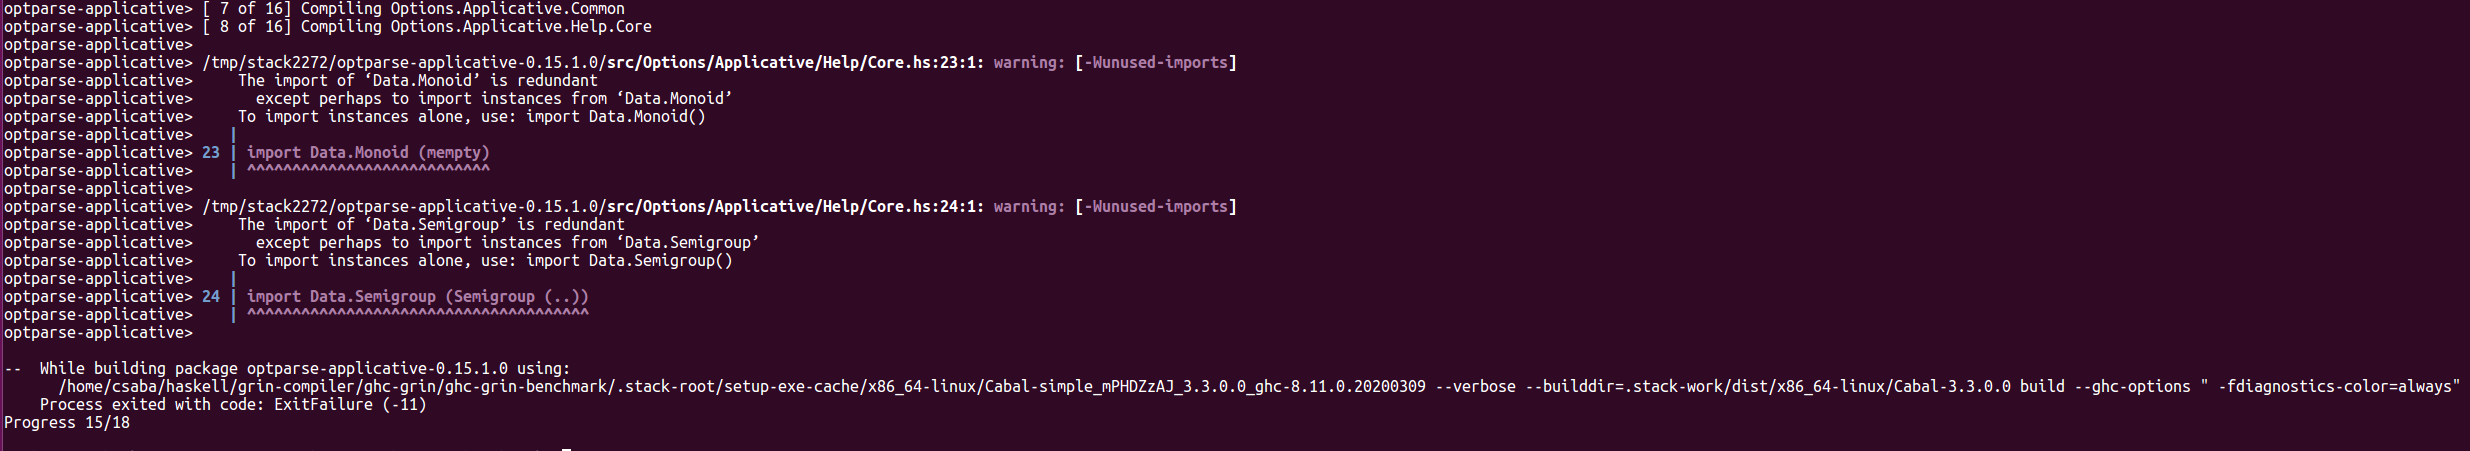Click the first -Wunused-imports warning flag
Image resolution: width=2470 pixels, height=451 pixels.
(x=1156, y=63)
